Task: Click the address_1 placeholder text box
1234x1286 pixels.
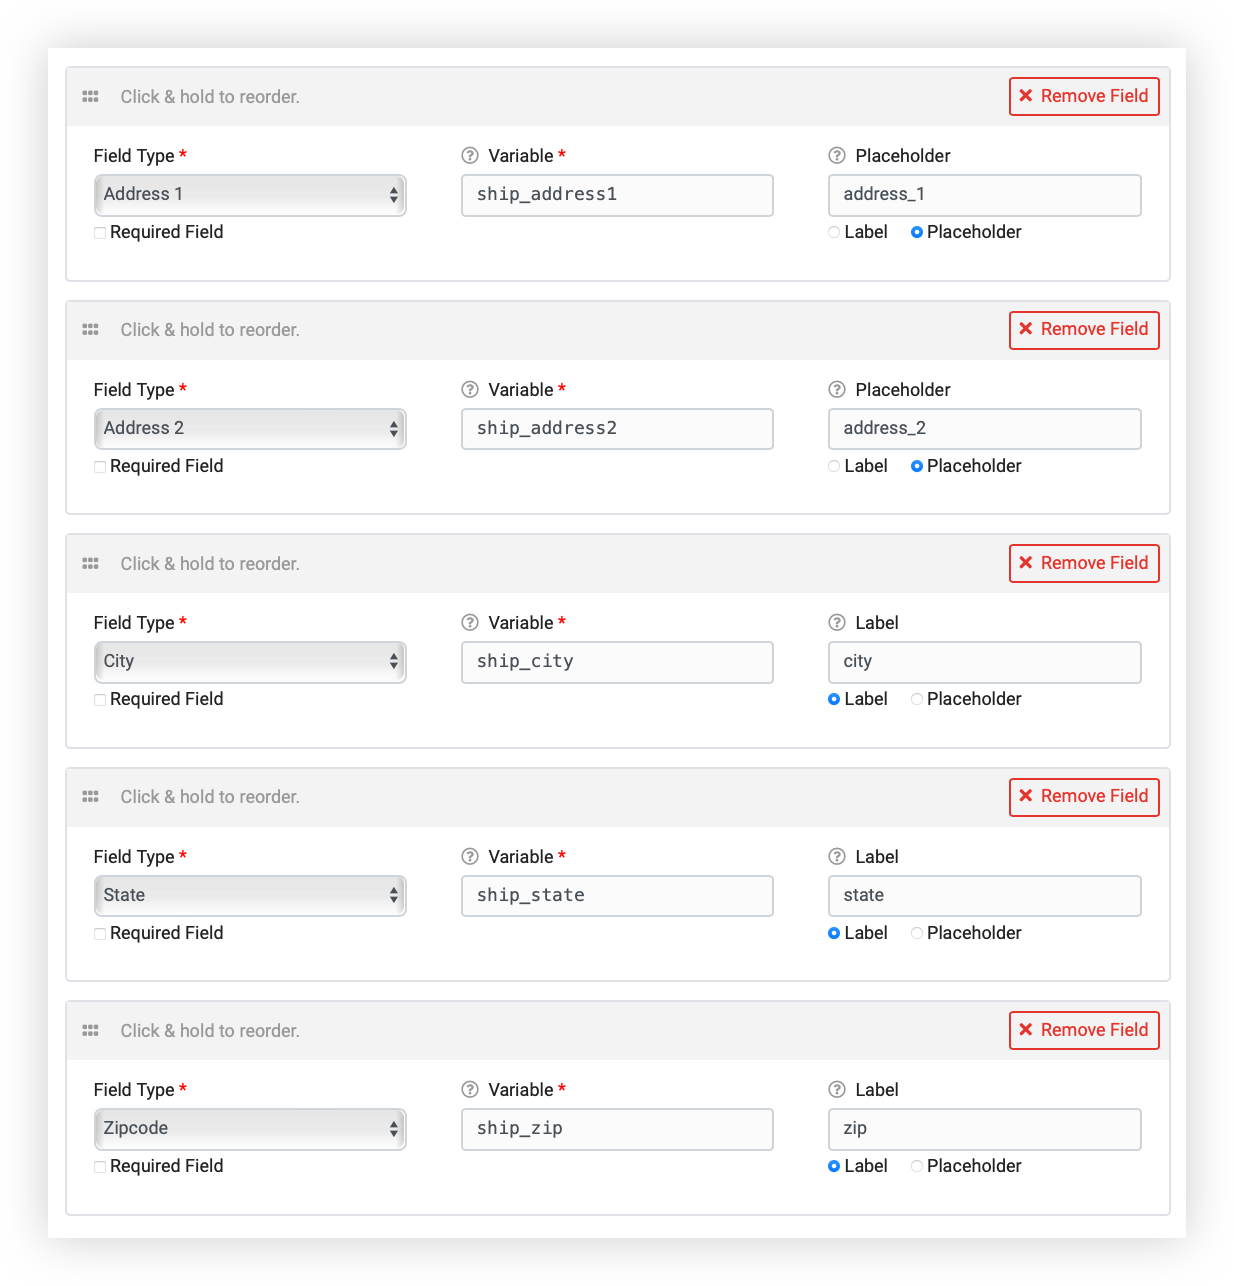Action: point(984,194)
